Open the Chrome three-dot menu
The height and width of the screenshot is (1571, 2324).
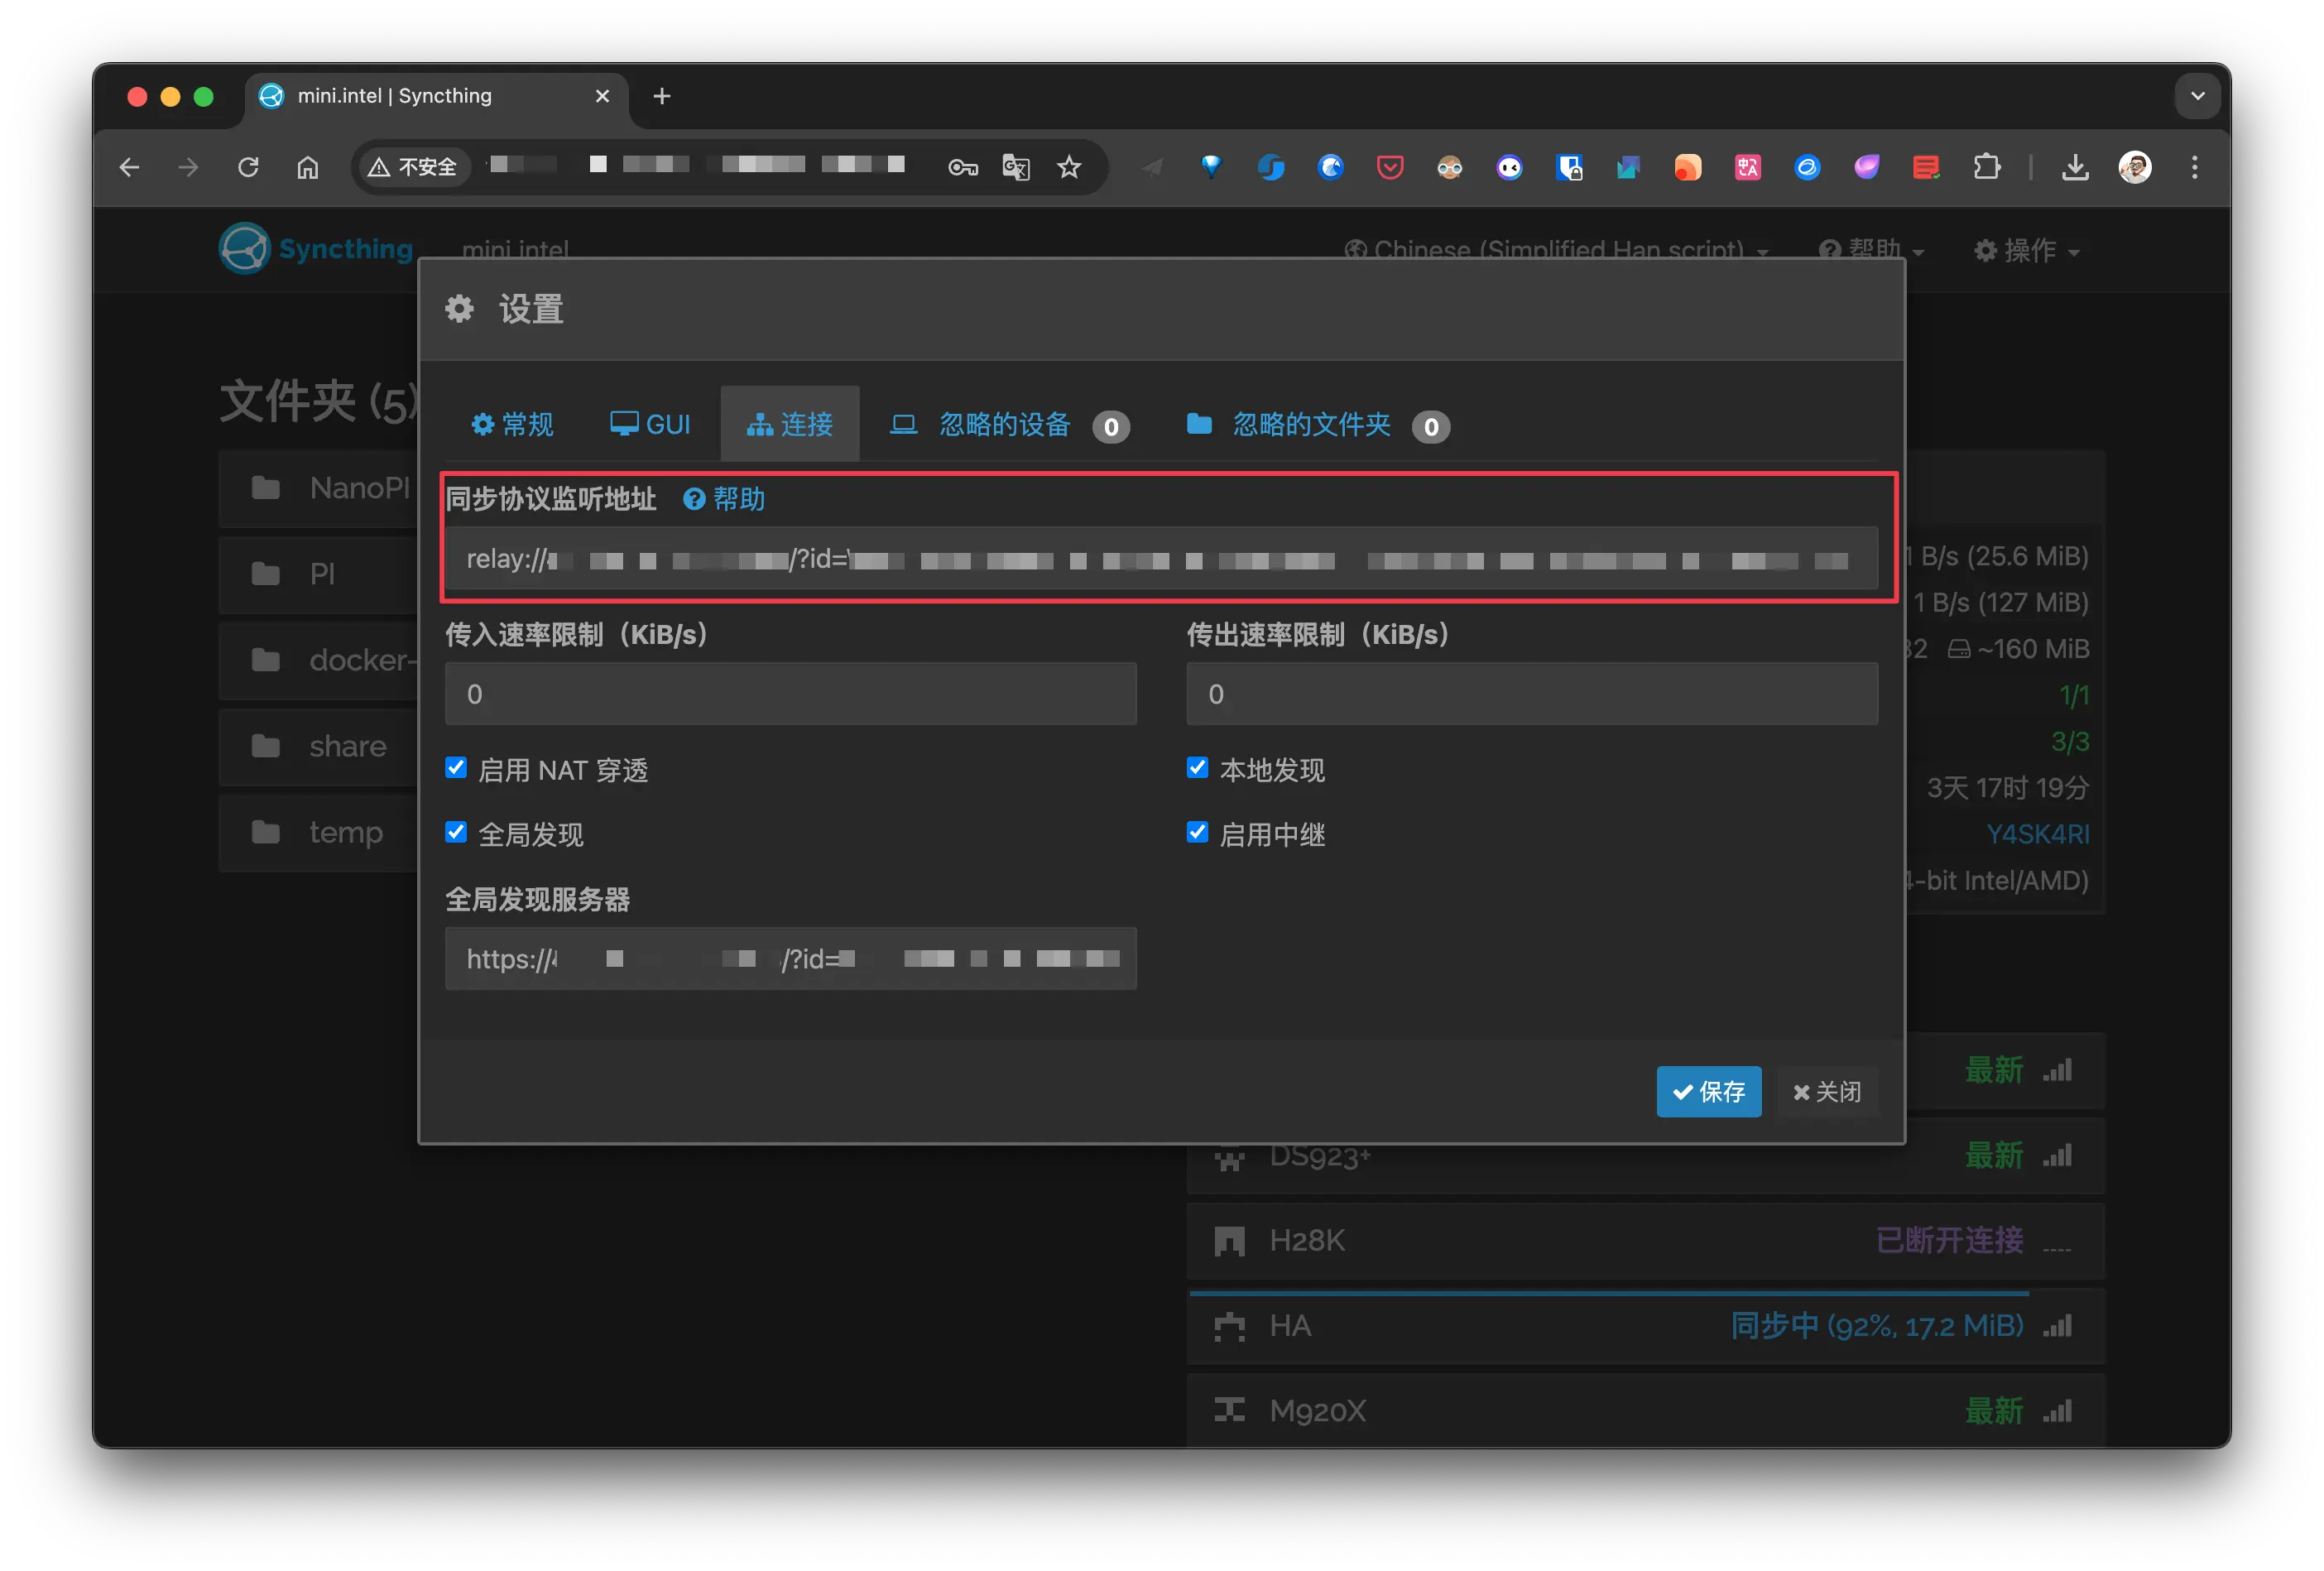[2194, 167]
